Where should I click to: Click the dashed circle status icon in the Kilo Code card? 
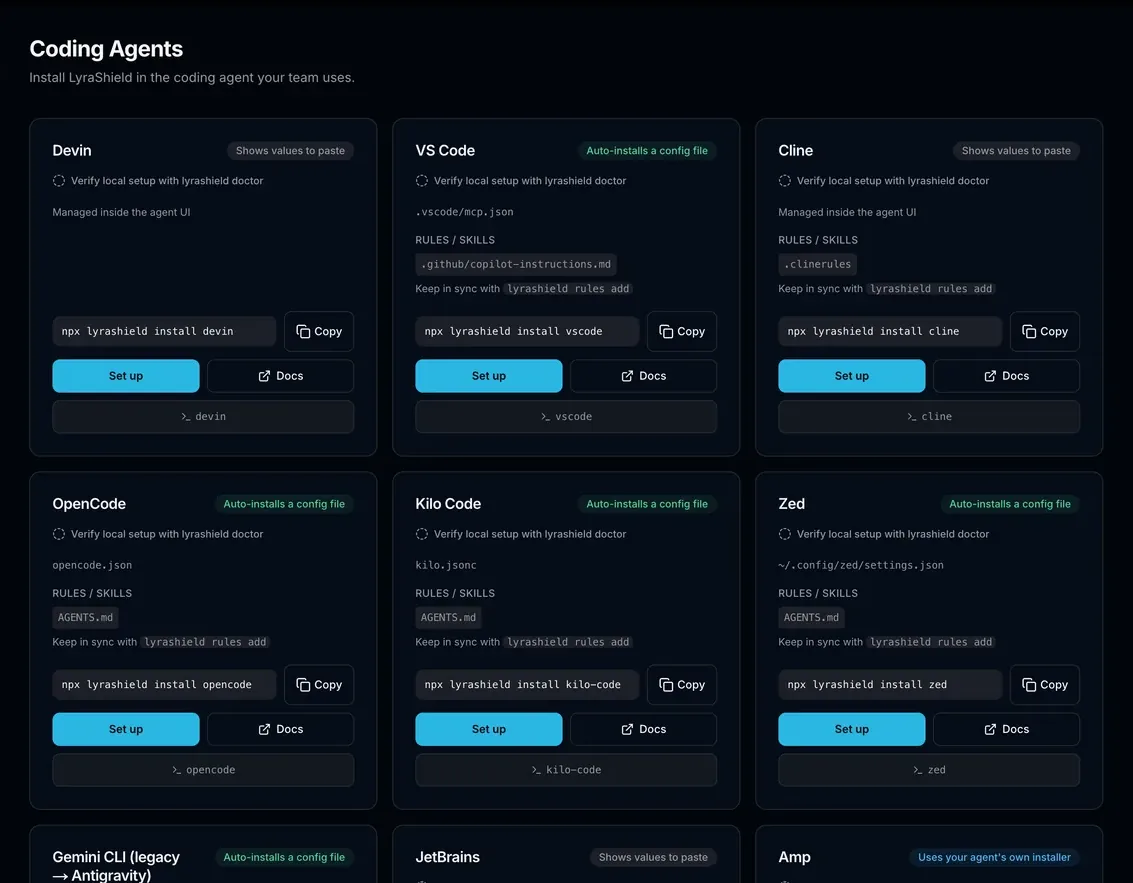[422, 534]
